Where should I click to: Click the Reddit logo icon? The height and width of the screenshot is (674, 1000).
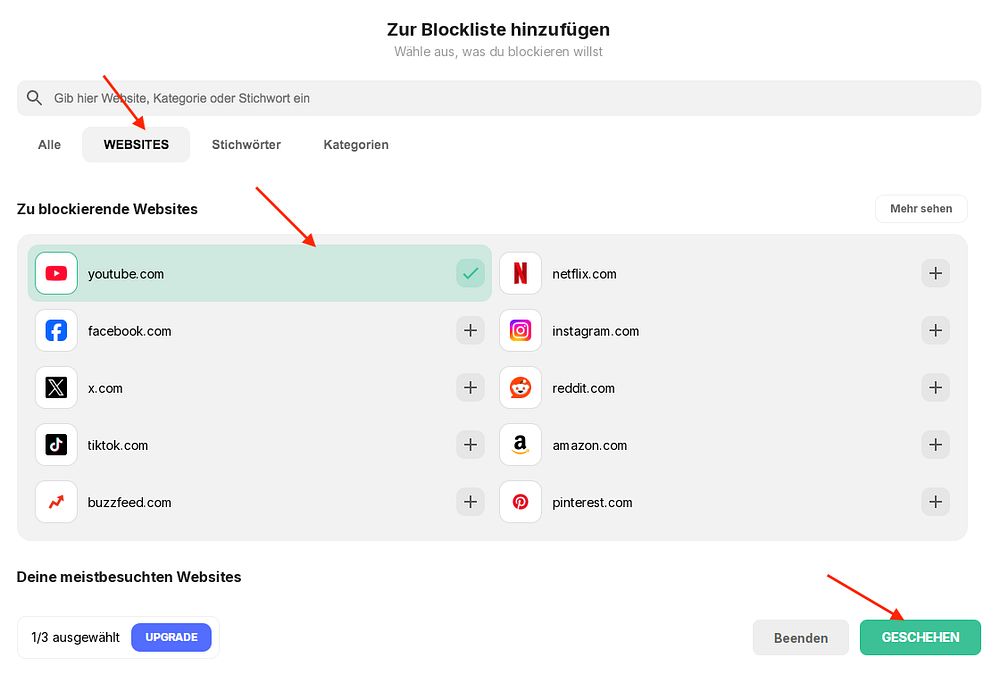[x=520, y=388]
